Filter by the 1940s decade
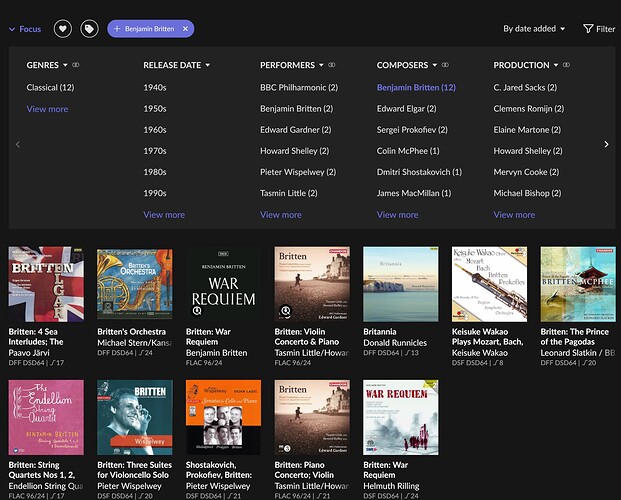621x500 pixels. coord(155,88)
